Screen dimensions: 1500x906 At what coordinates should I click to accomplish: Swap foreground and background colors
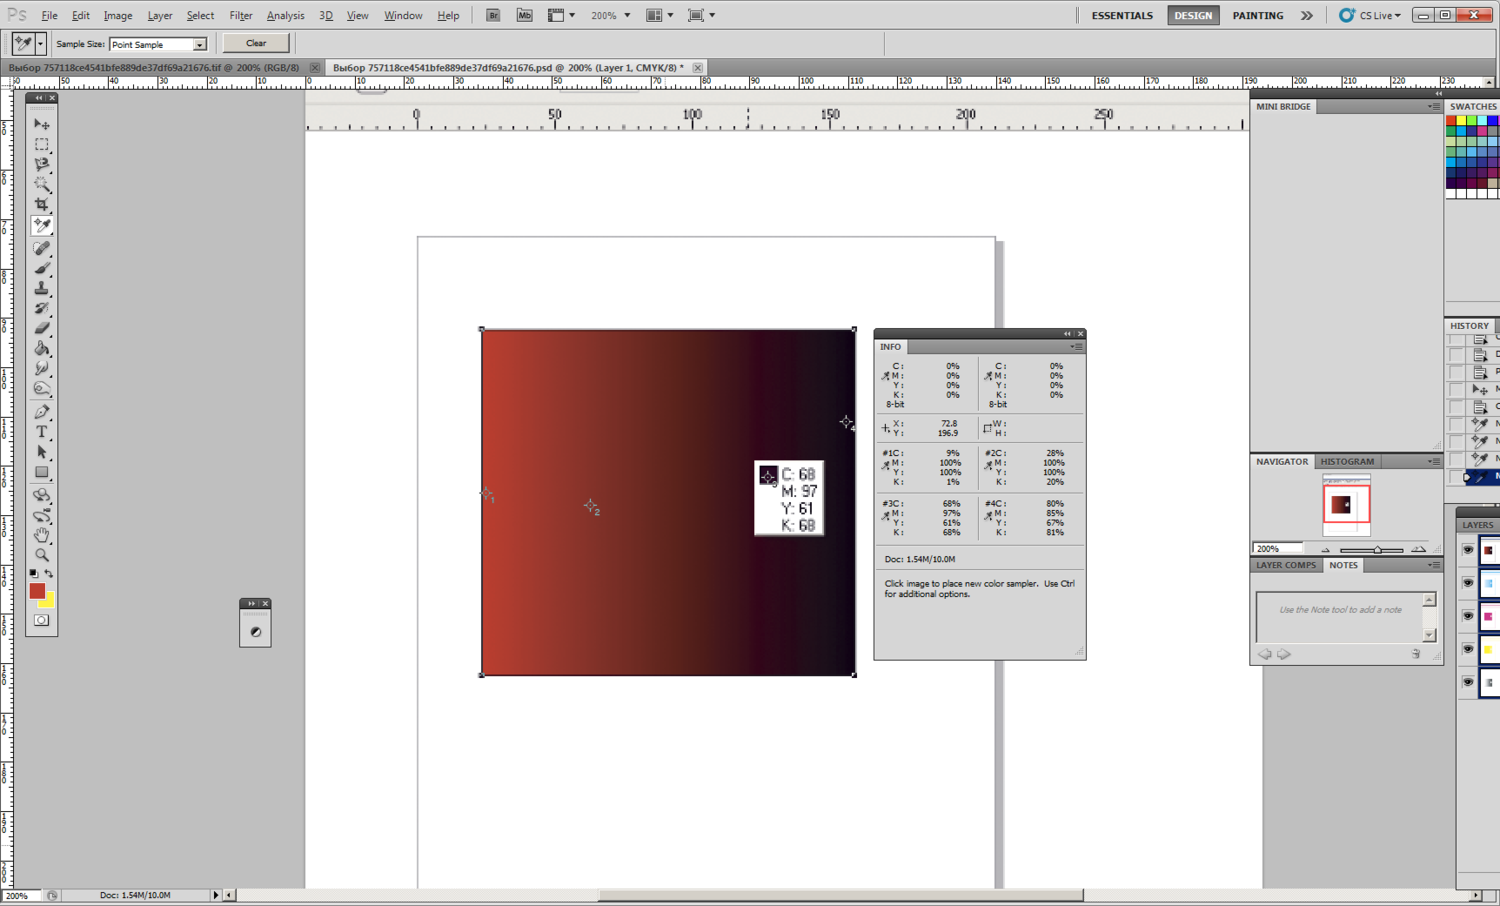[x=49, y=574]
